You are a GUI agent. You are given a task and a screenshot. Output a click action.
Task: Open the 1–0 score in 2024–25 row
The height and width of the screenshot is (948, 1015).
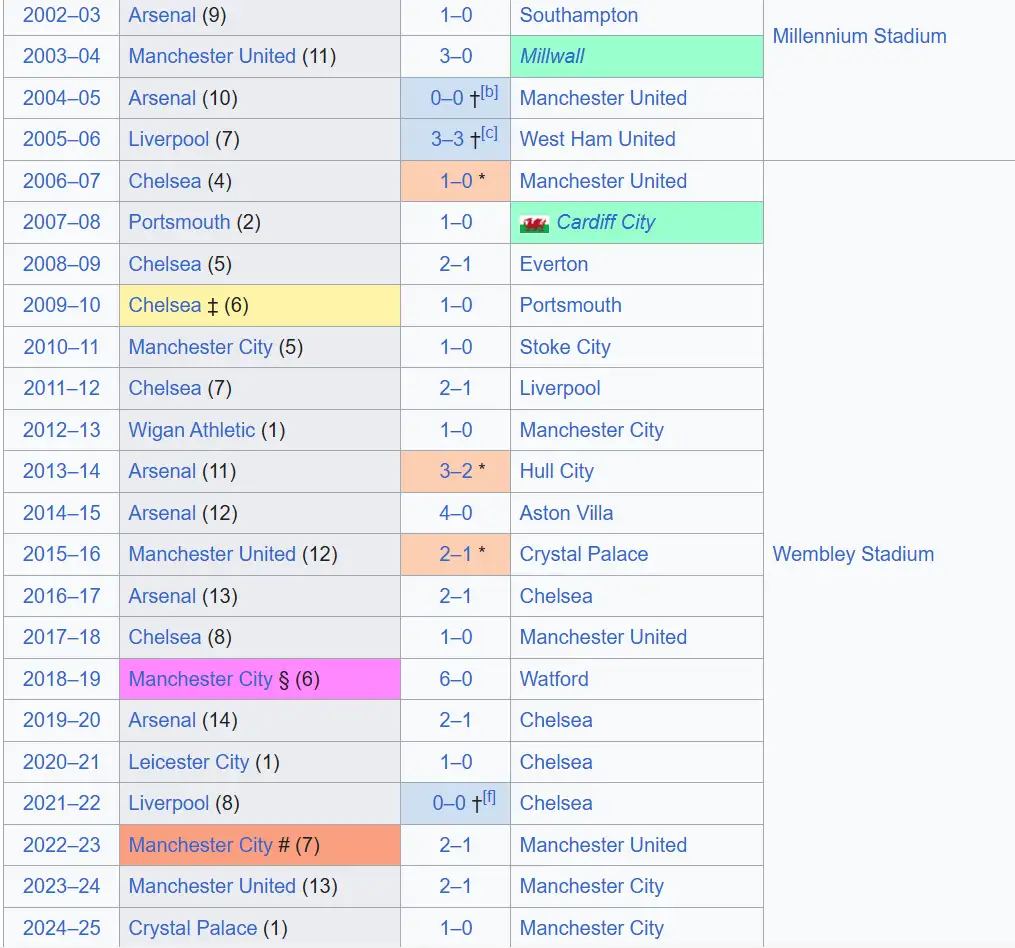coord(455,927)
